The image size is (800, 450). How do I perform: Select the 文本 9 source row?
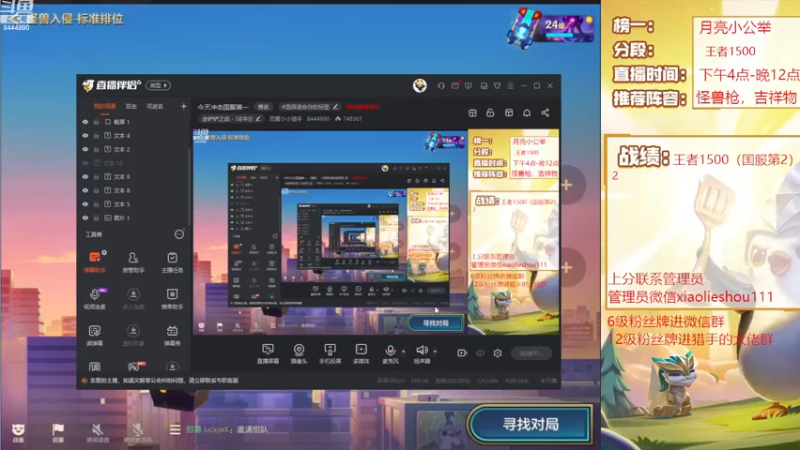click(x=135, y=177)
